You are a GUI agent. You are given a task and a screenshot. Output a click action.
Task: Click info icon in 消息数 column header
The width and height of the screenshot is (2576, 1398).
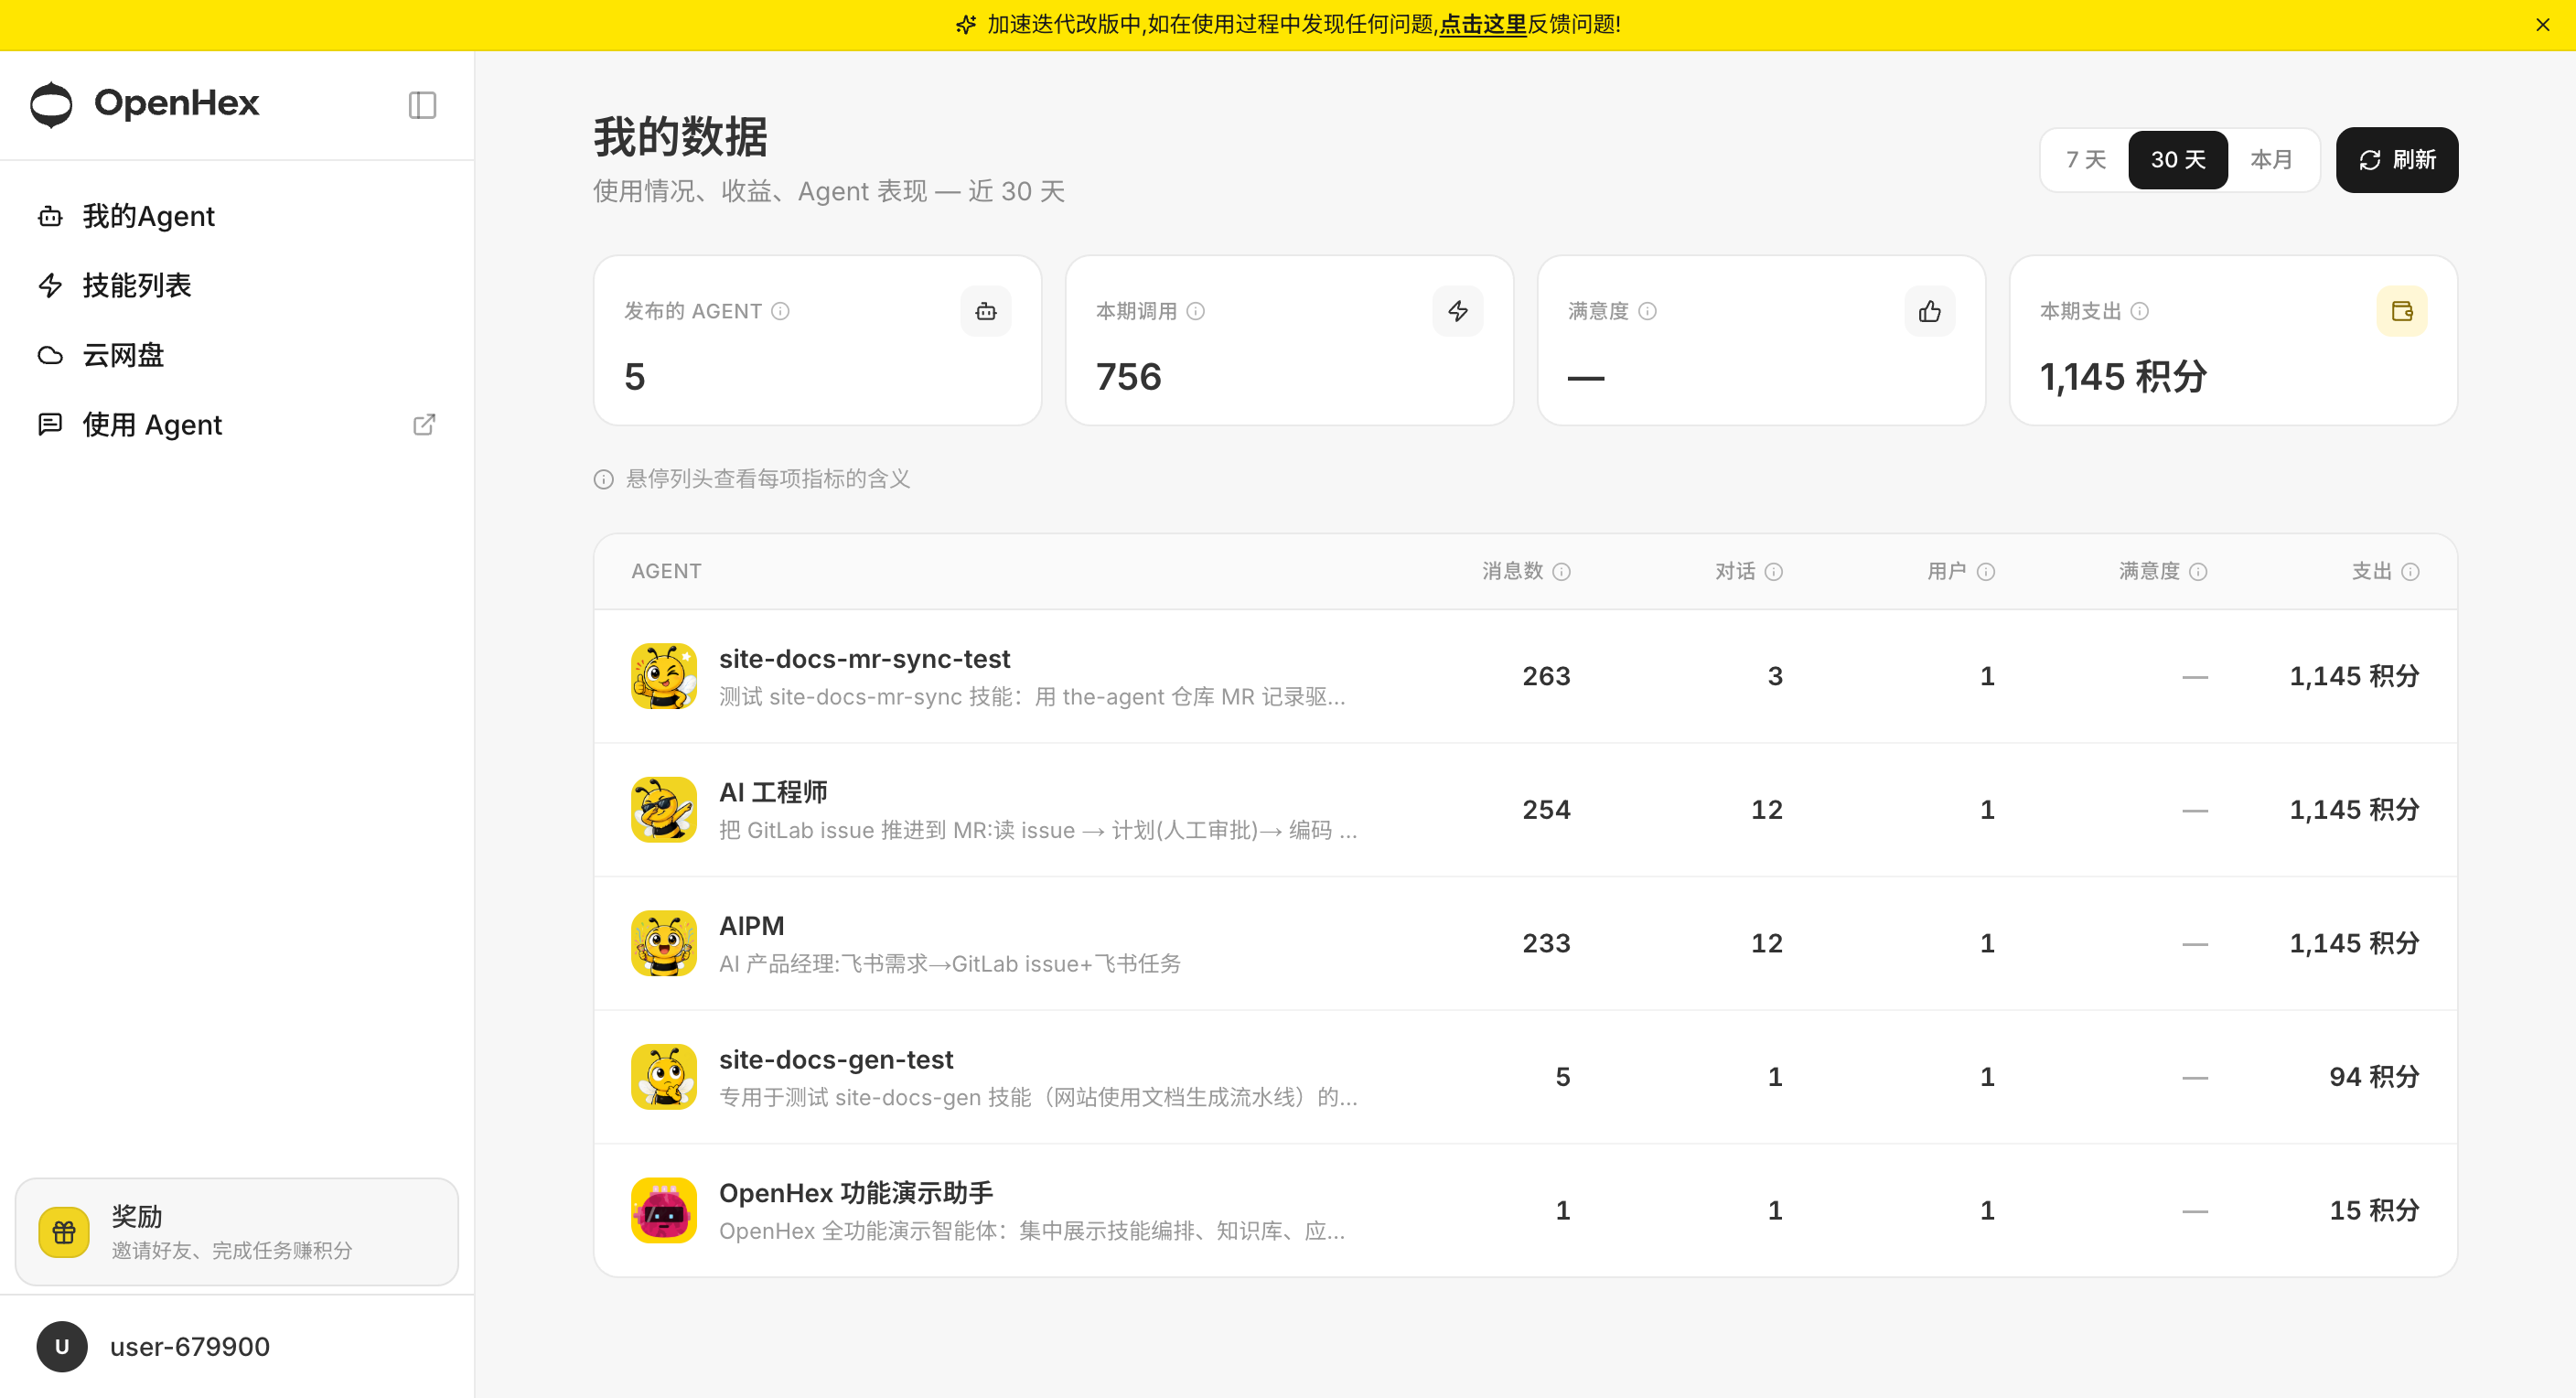coord(1562,571)
